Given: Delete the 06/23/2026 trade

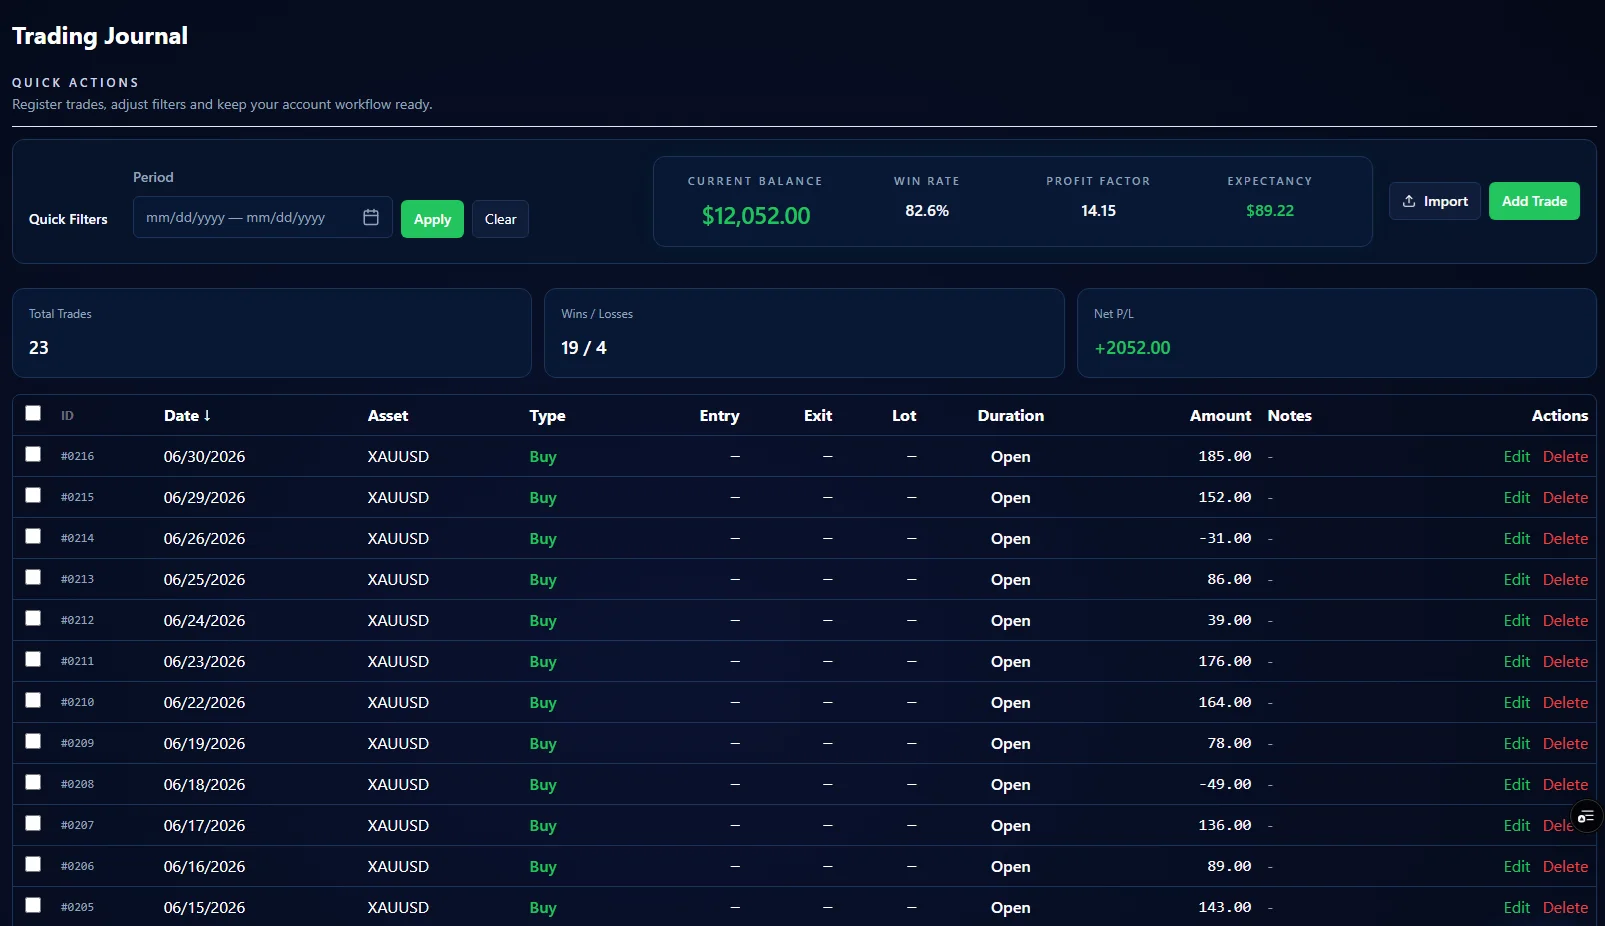Looking at the screenshot, I should tap(1565, 661).
